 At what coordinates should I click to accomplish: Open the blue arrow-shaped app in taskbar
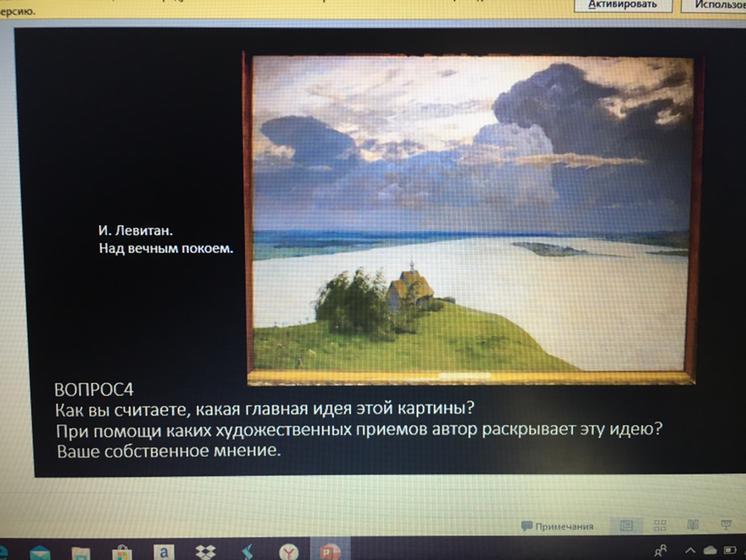(x=248, y=552)
